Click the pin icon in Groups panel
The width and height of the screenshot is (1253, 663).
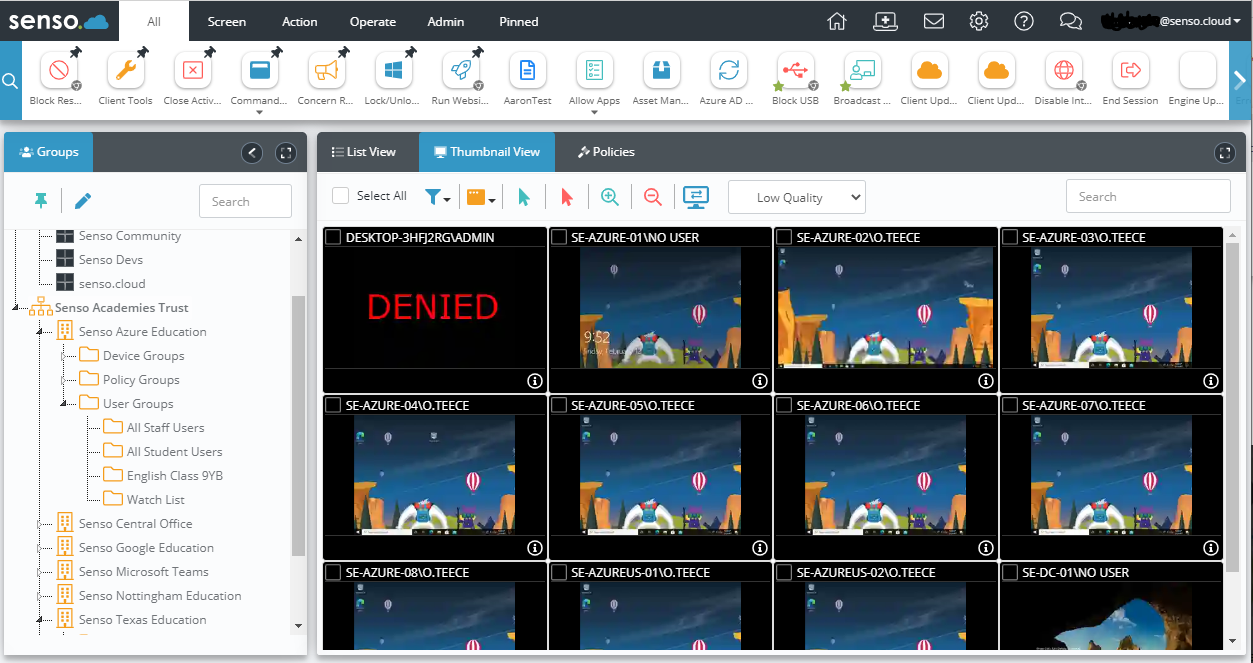tap(41, 201)
